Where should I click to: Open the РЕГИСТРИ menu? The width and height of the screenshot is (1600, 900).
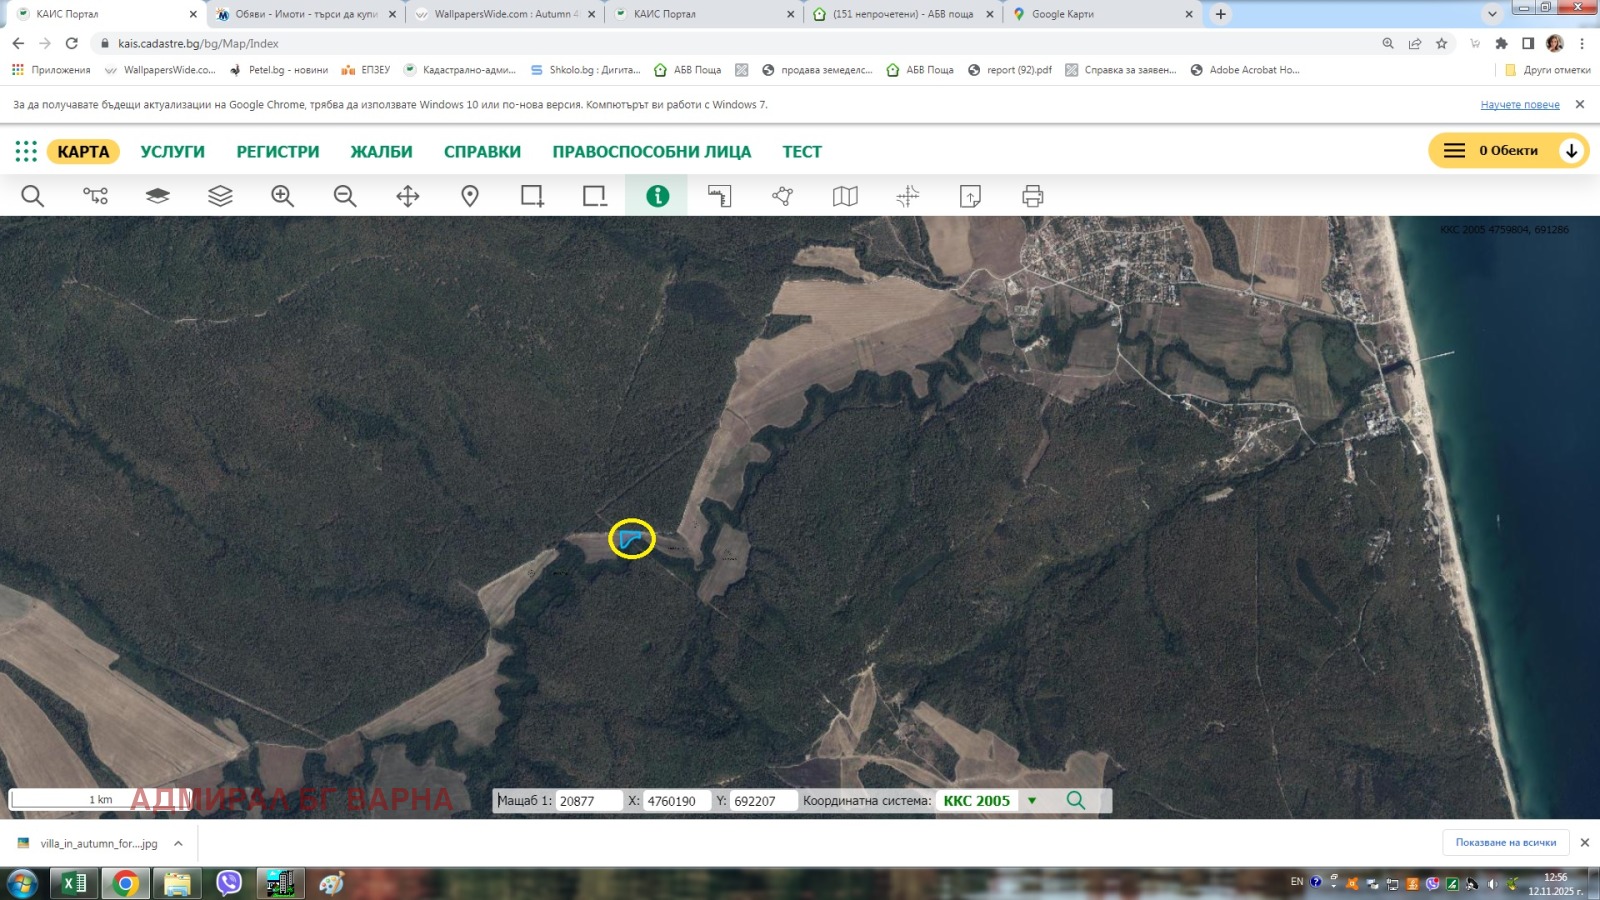[278, 152]
